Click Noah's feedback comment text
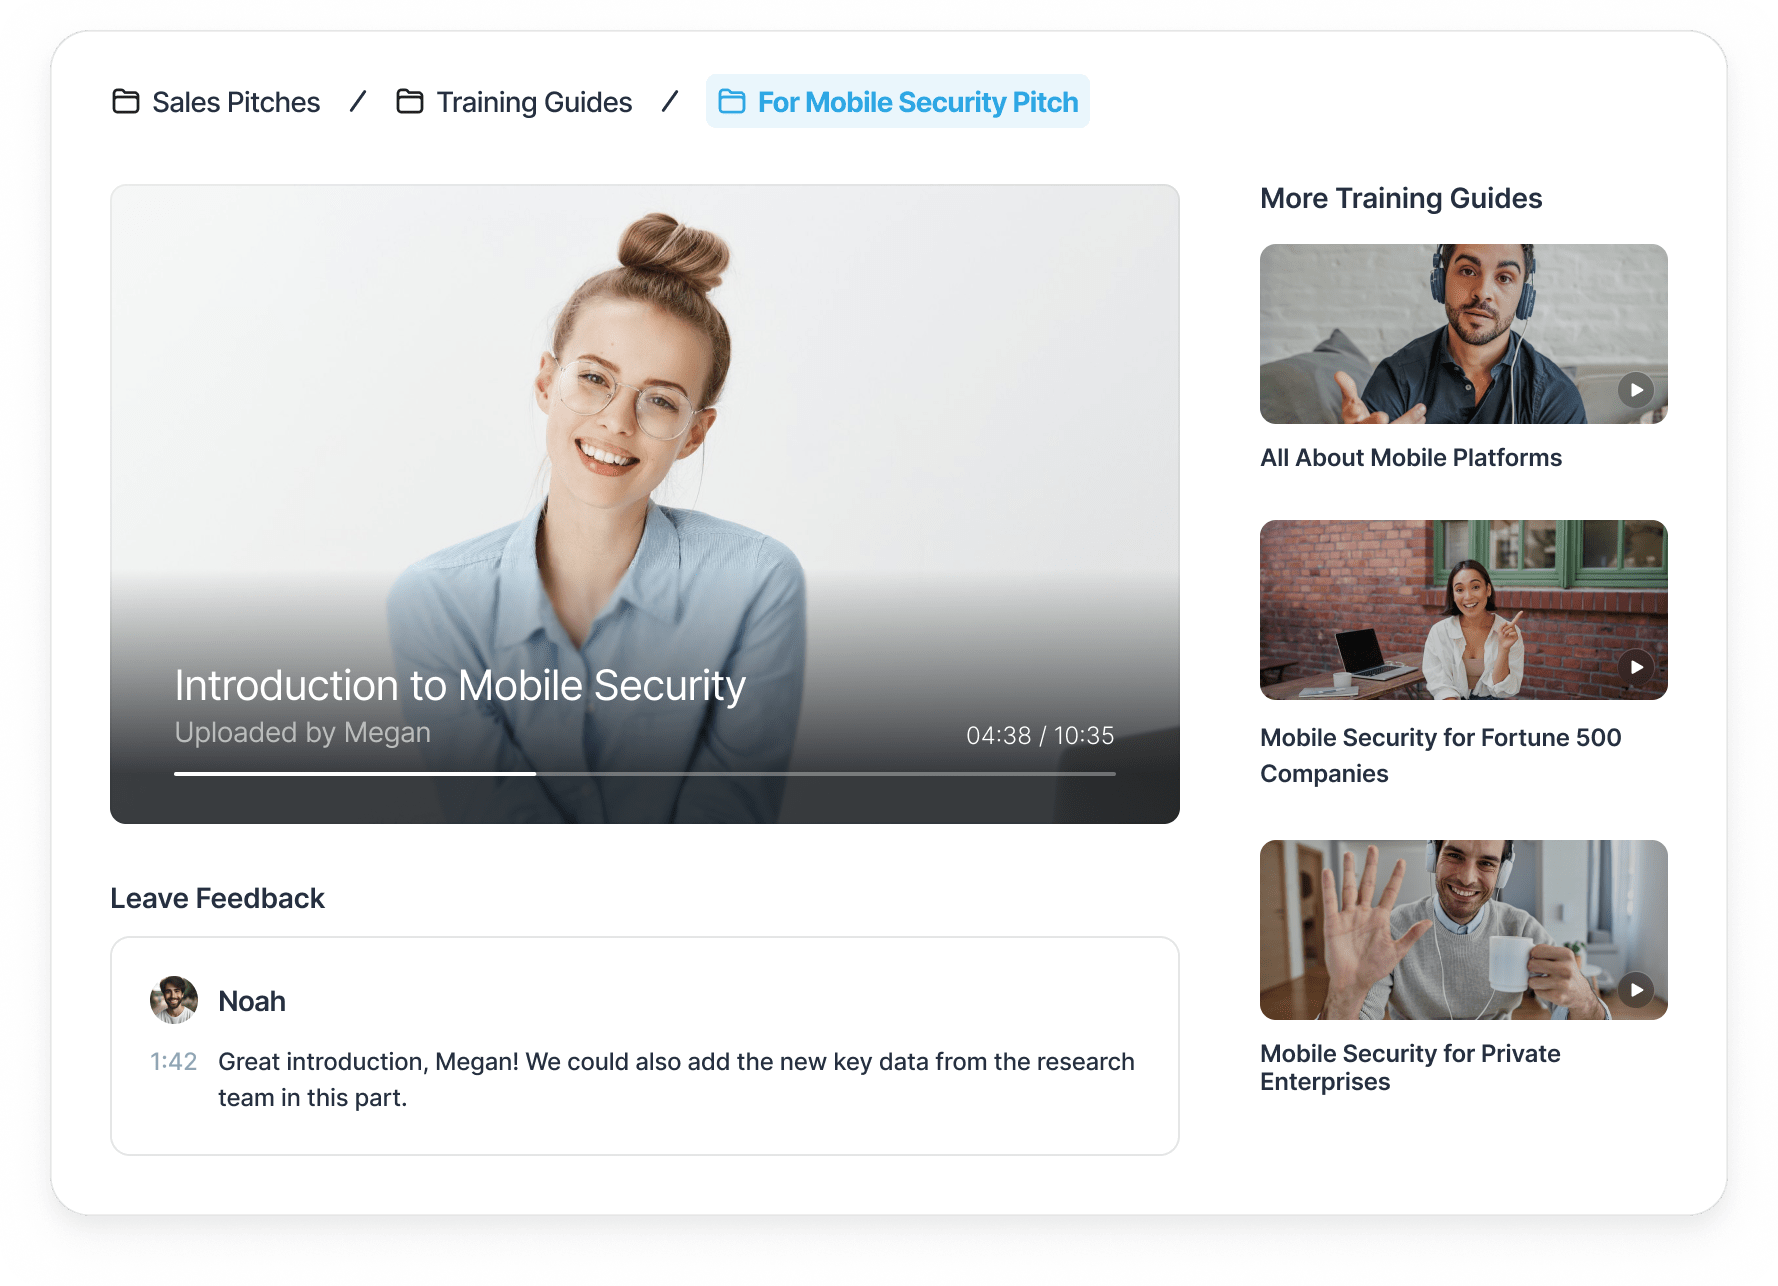The width and height of the screenshot is (1778, 1286). 676,1079
